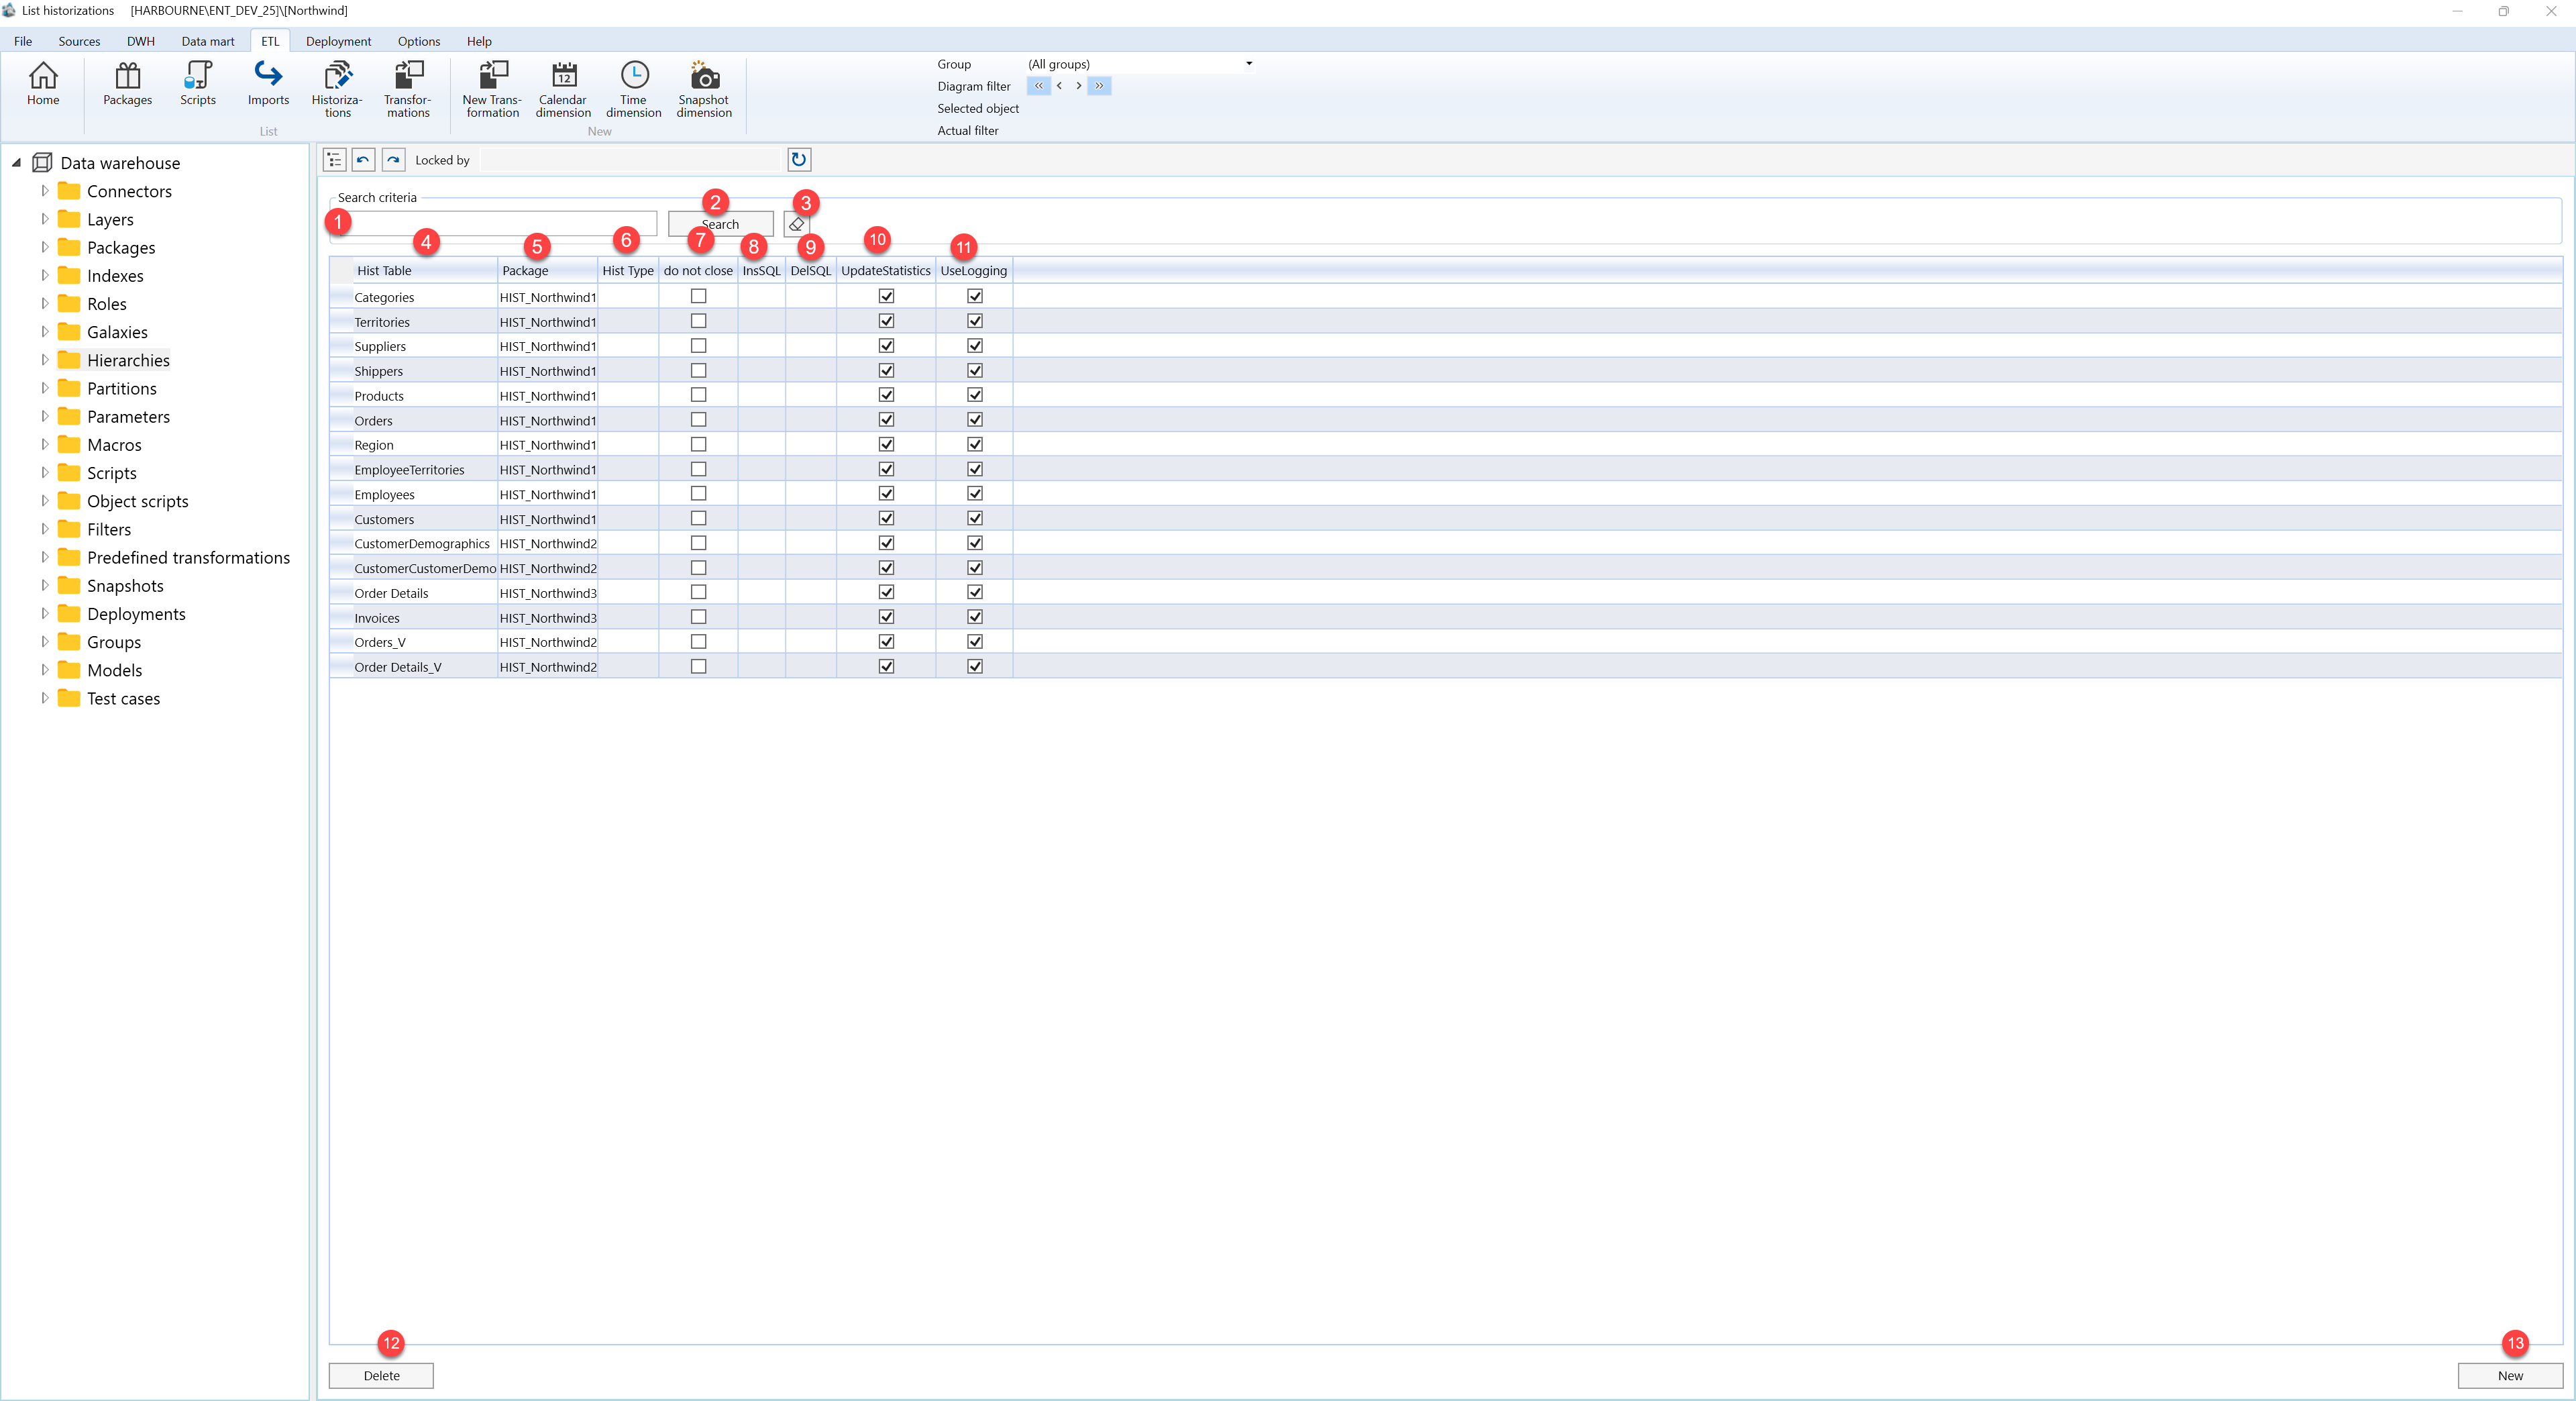
Task: Select the Connectors folder icon
Action: pyautogui.click(x=69, y=191)
